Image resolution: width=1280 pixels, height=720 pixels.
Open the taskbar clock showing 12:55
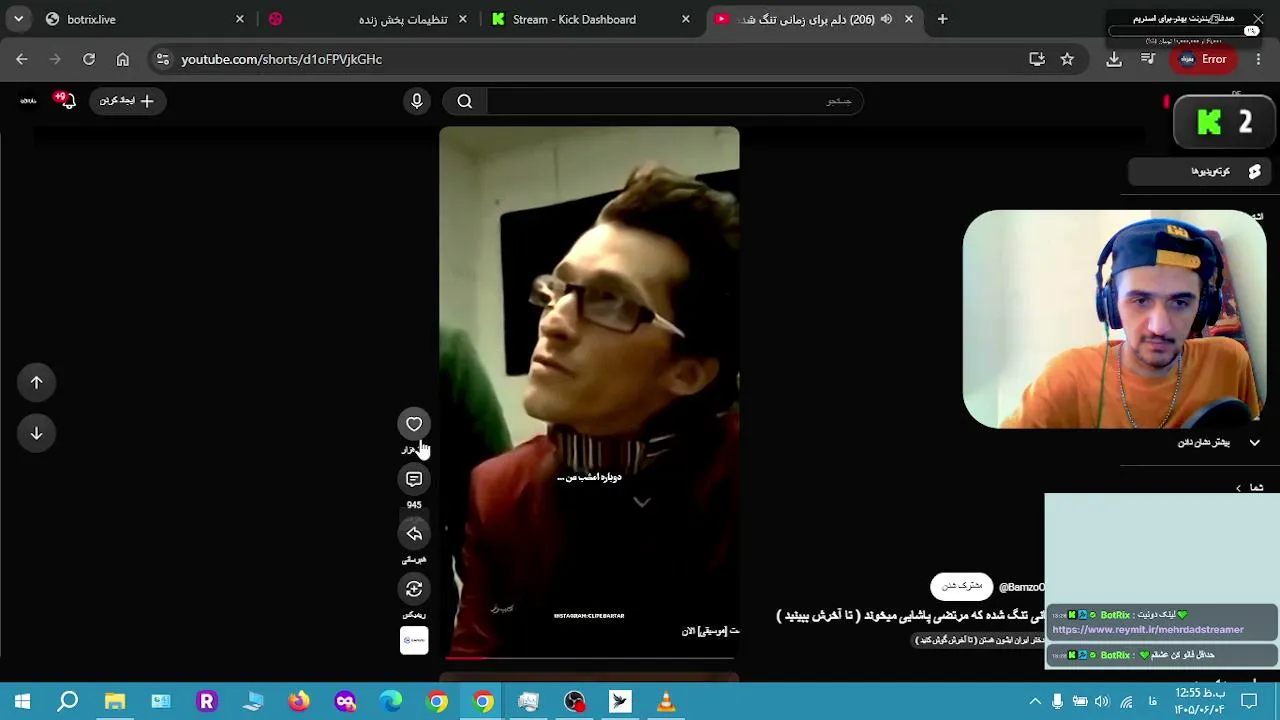coord(1199,701)
